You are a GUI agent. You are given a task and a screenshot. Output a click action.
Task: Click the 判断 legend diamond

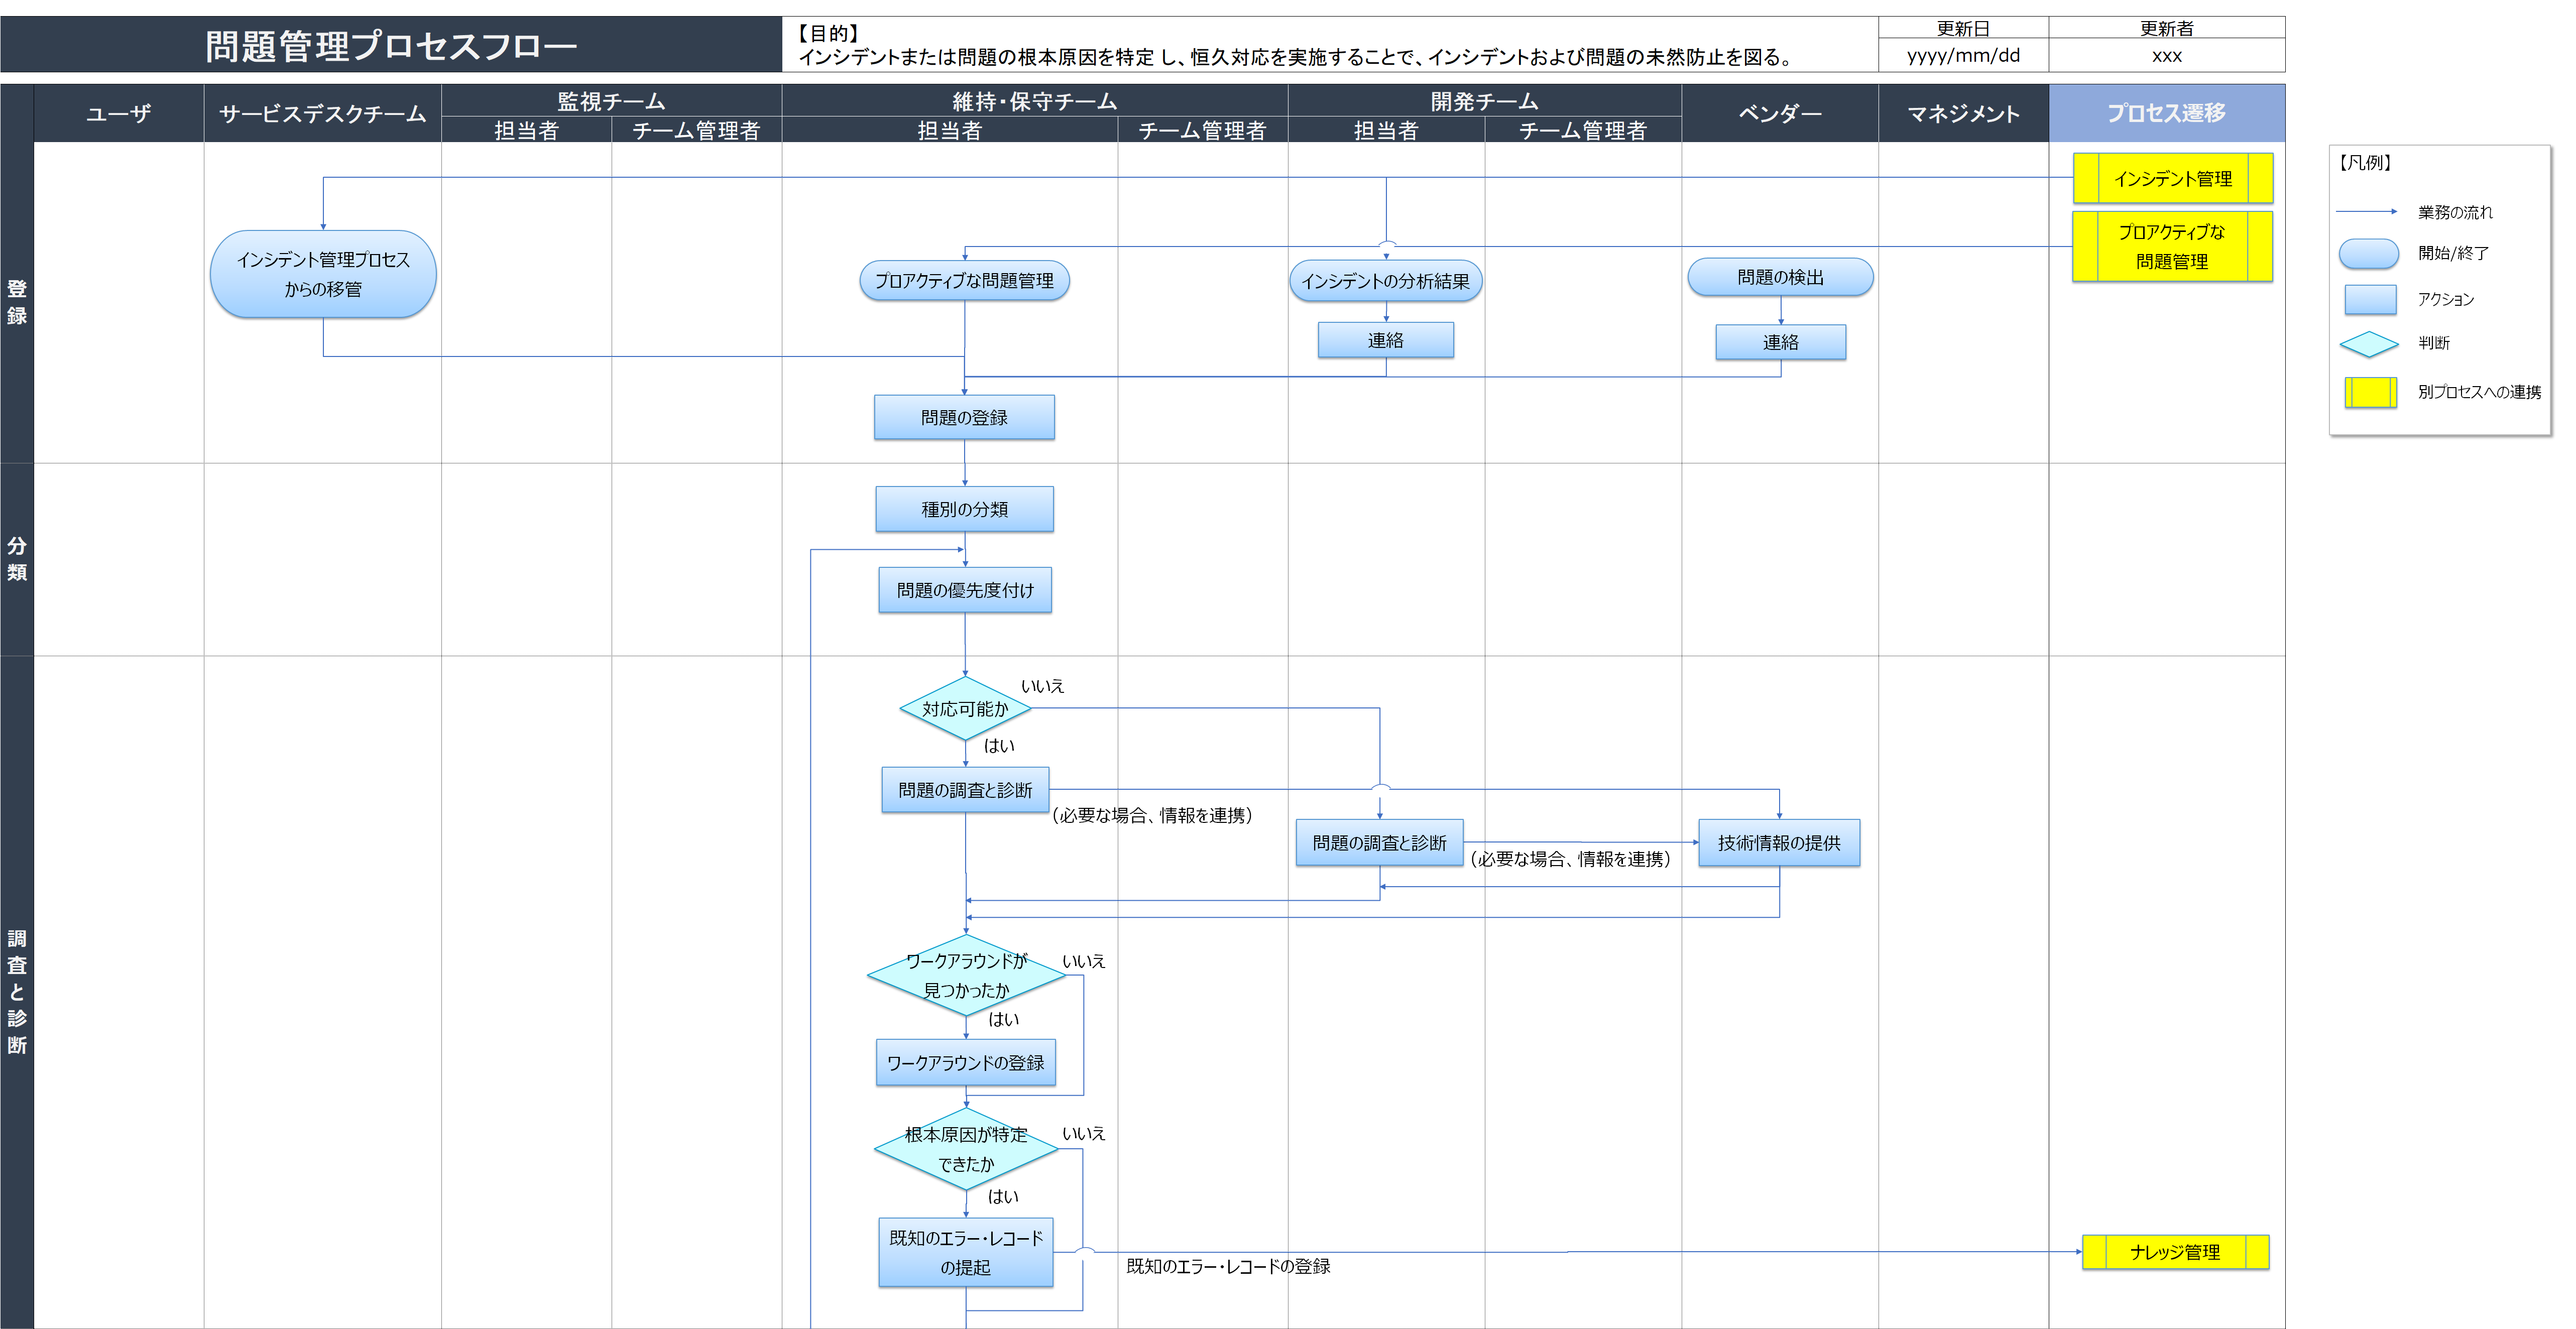[2369, 344]
